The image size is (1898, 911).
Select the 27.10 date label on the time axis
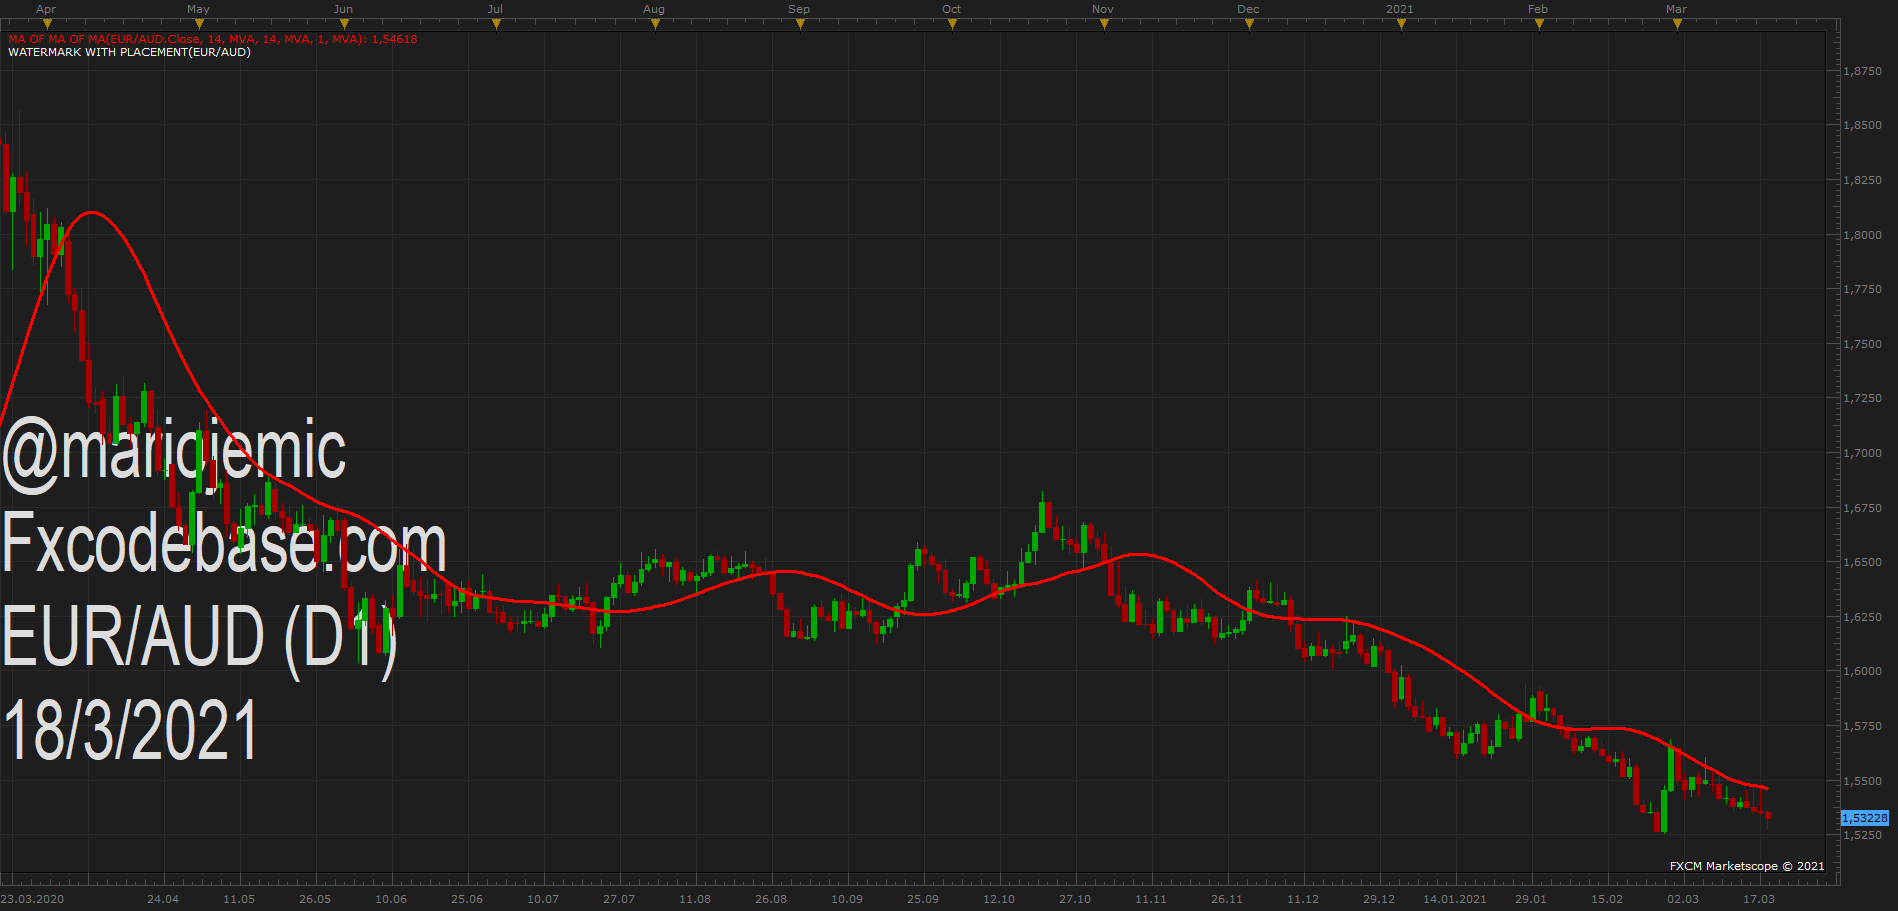1075,899
